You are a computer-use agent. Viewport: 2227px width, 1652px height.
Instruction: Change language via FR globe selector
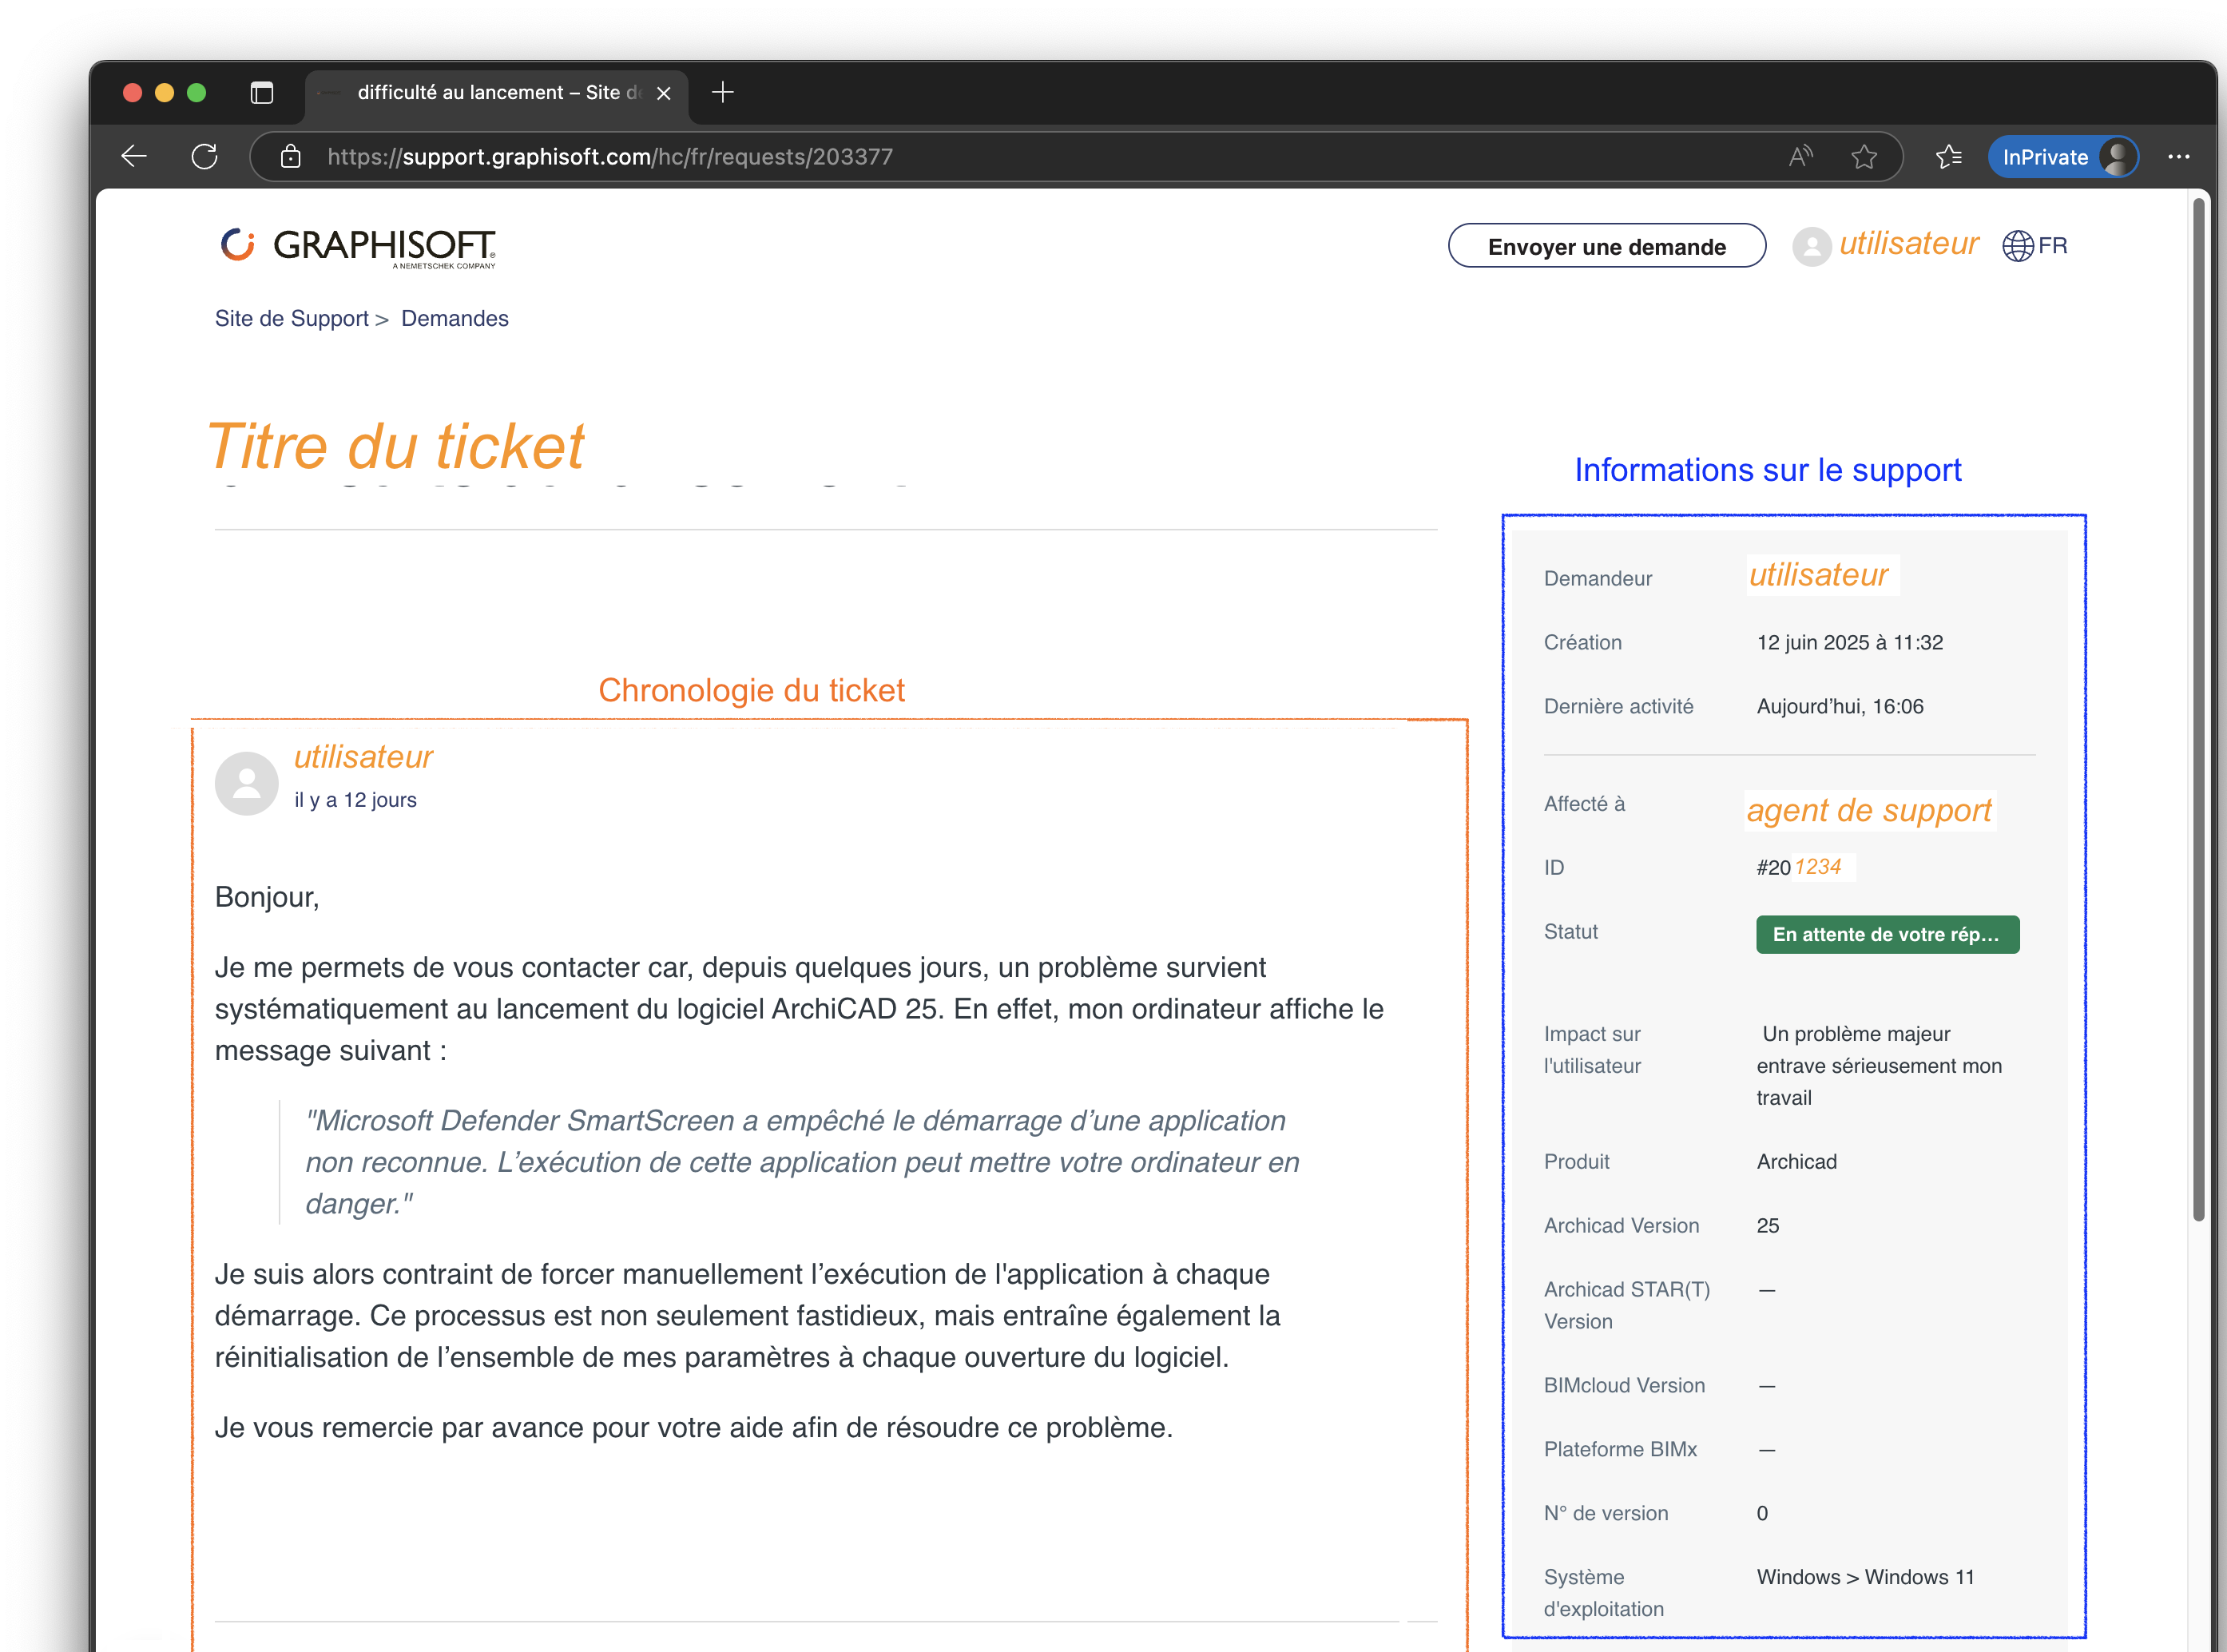[x=2034, y=246]
